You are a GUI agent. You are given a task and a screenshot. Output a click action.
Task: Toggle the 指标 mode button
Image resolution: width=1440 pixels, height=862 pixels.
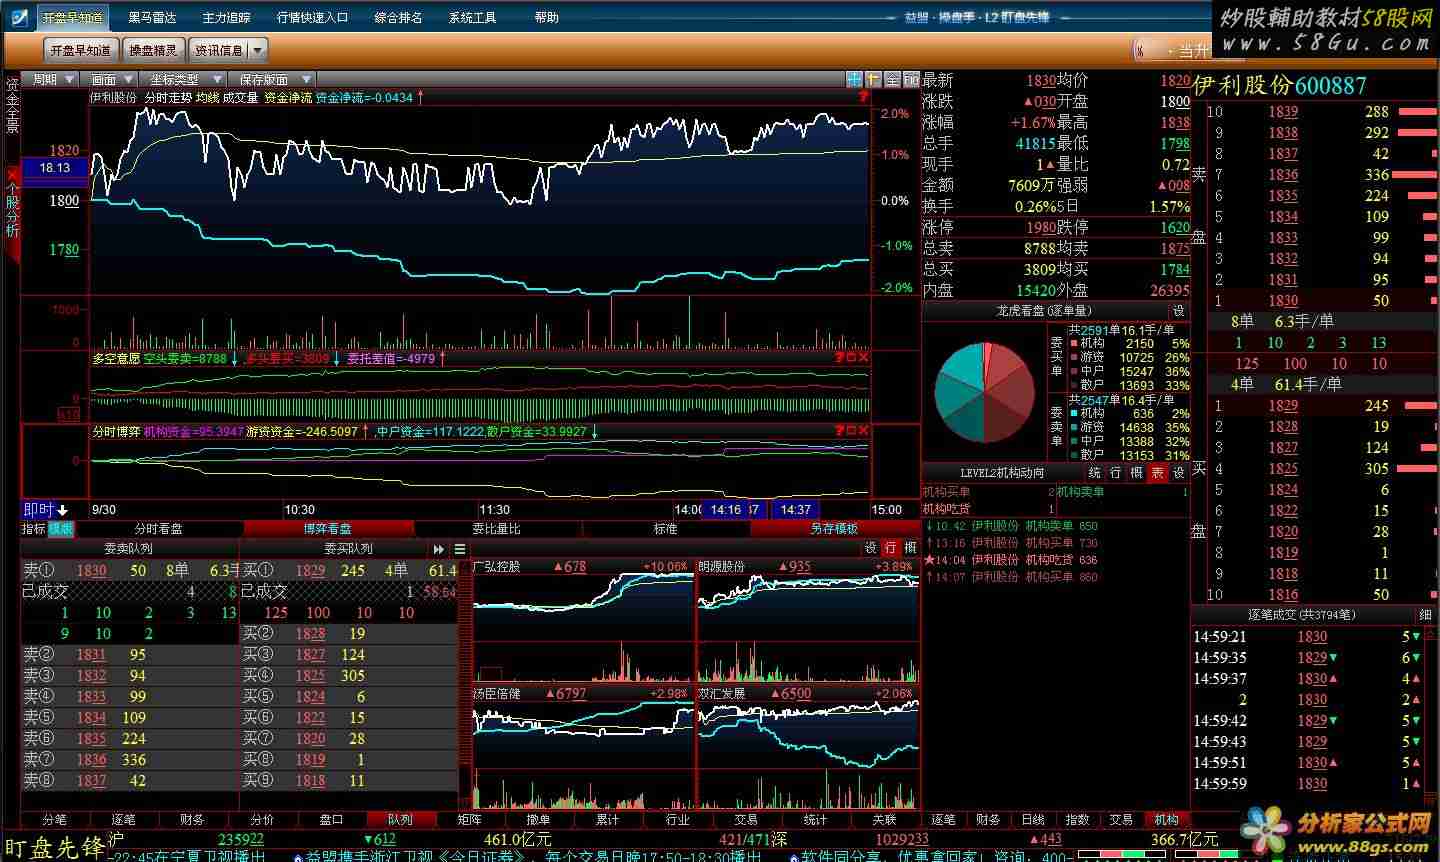tap(33, 528)
